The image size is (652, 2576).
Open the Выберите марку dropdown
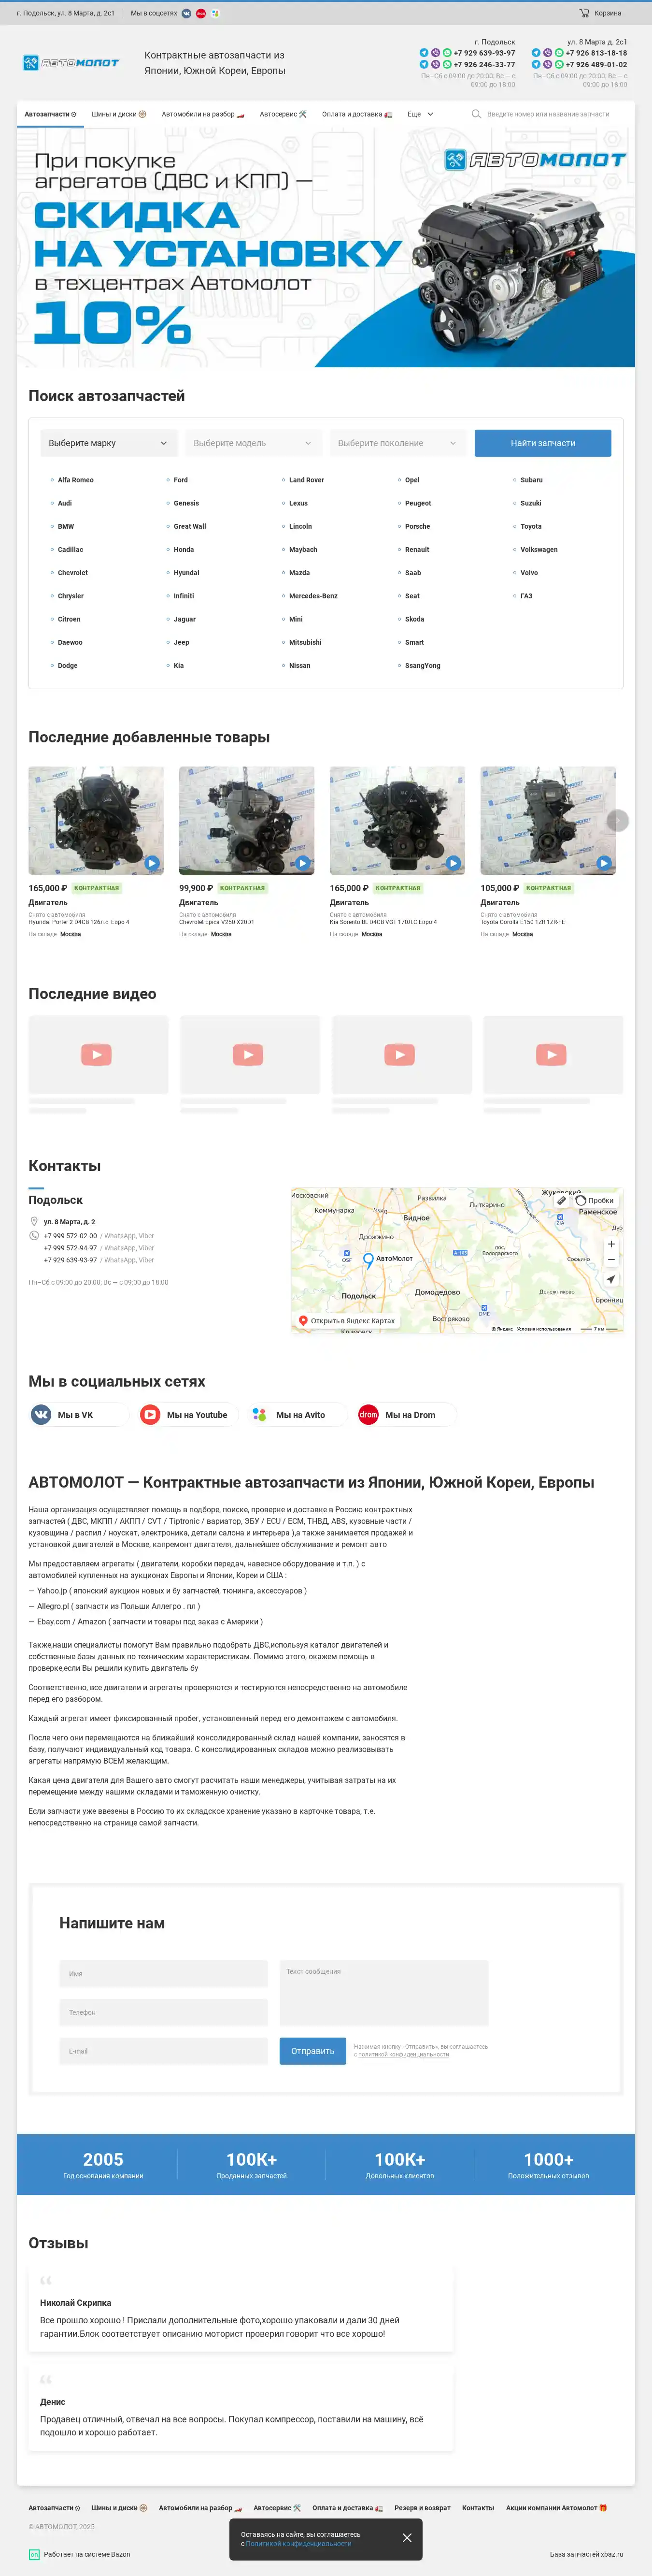(108, 443)
